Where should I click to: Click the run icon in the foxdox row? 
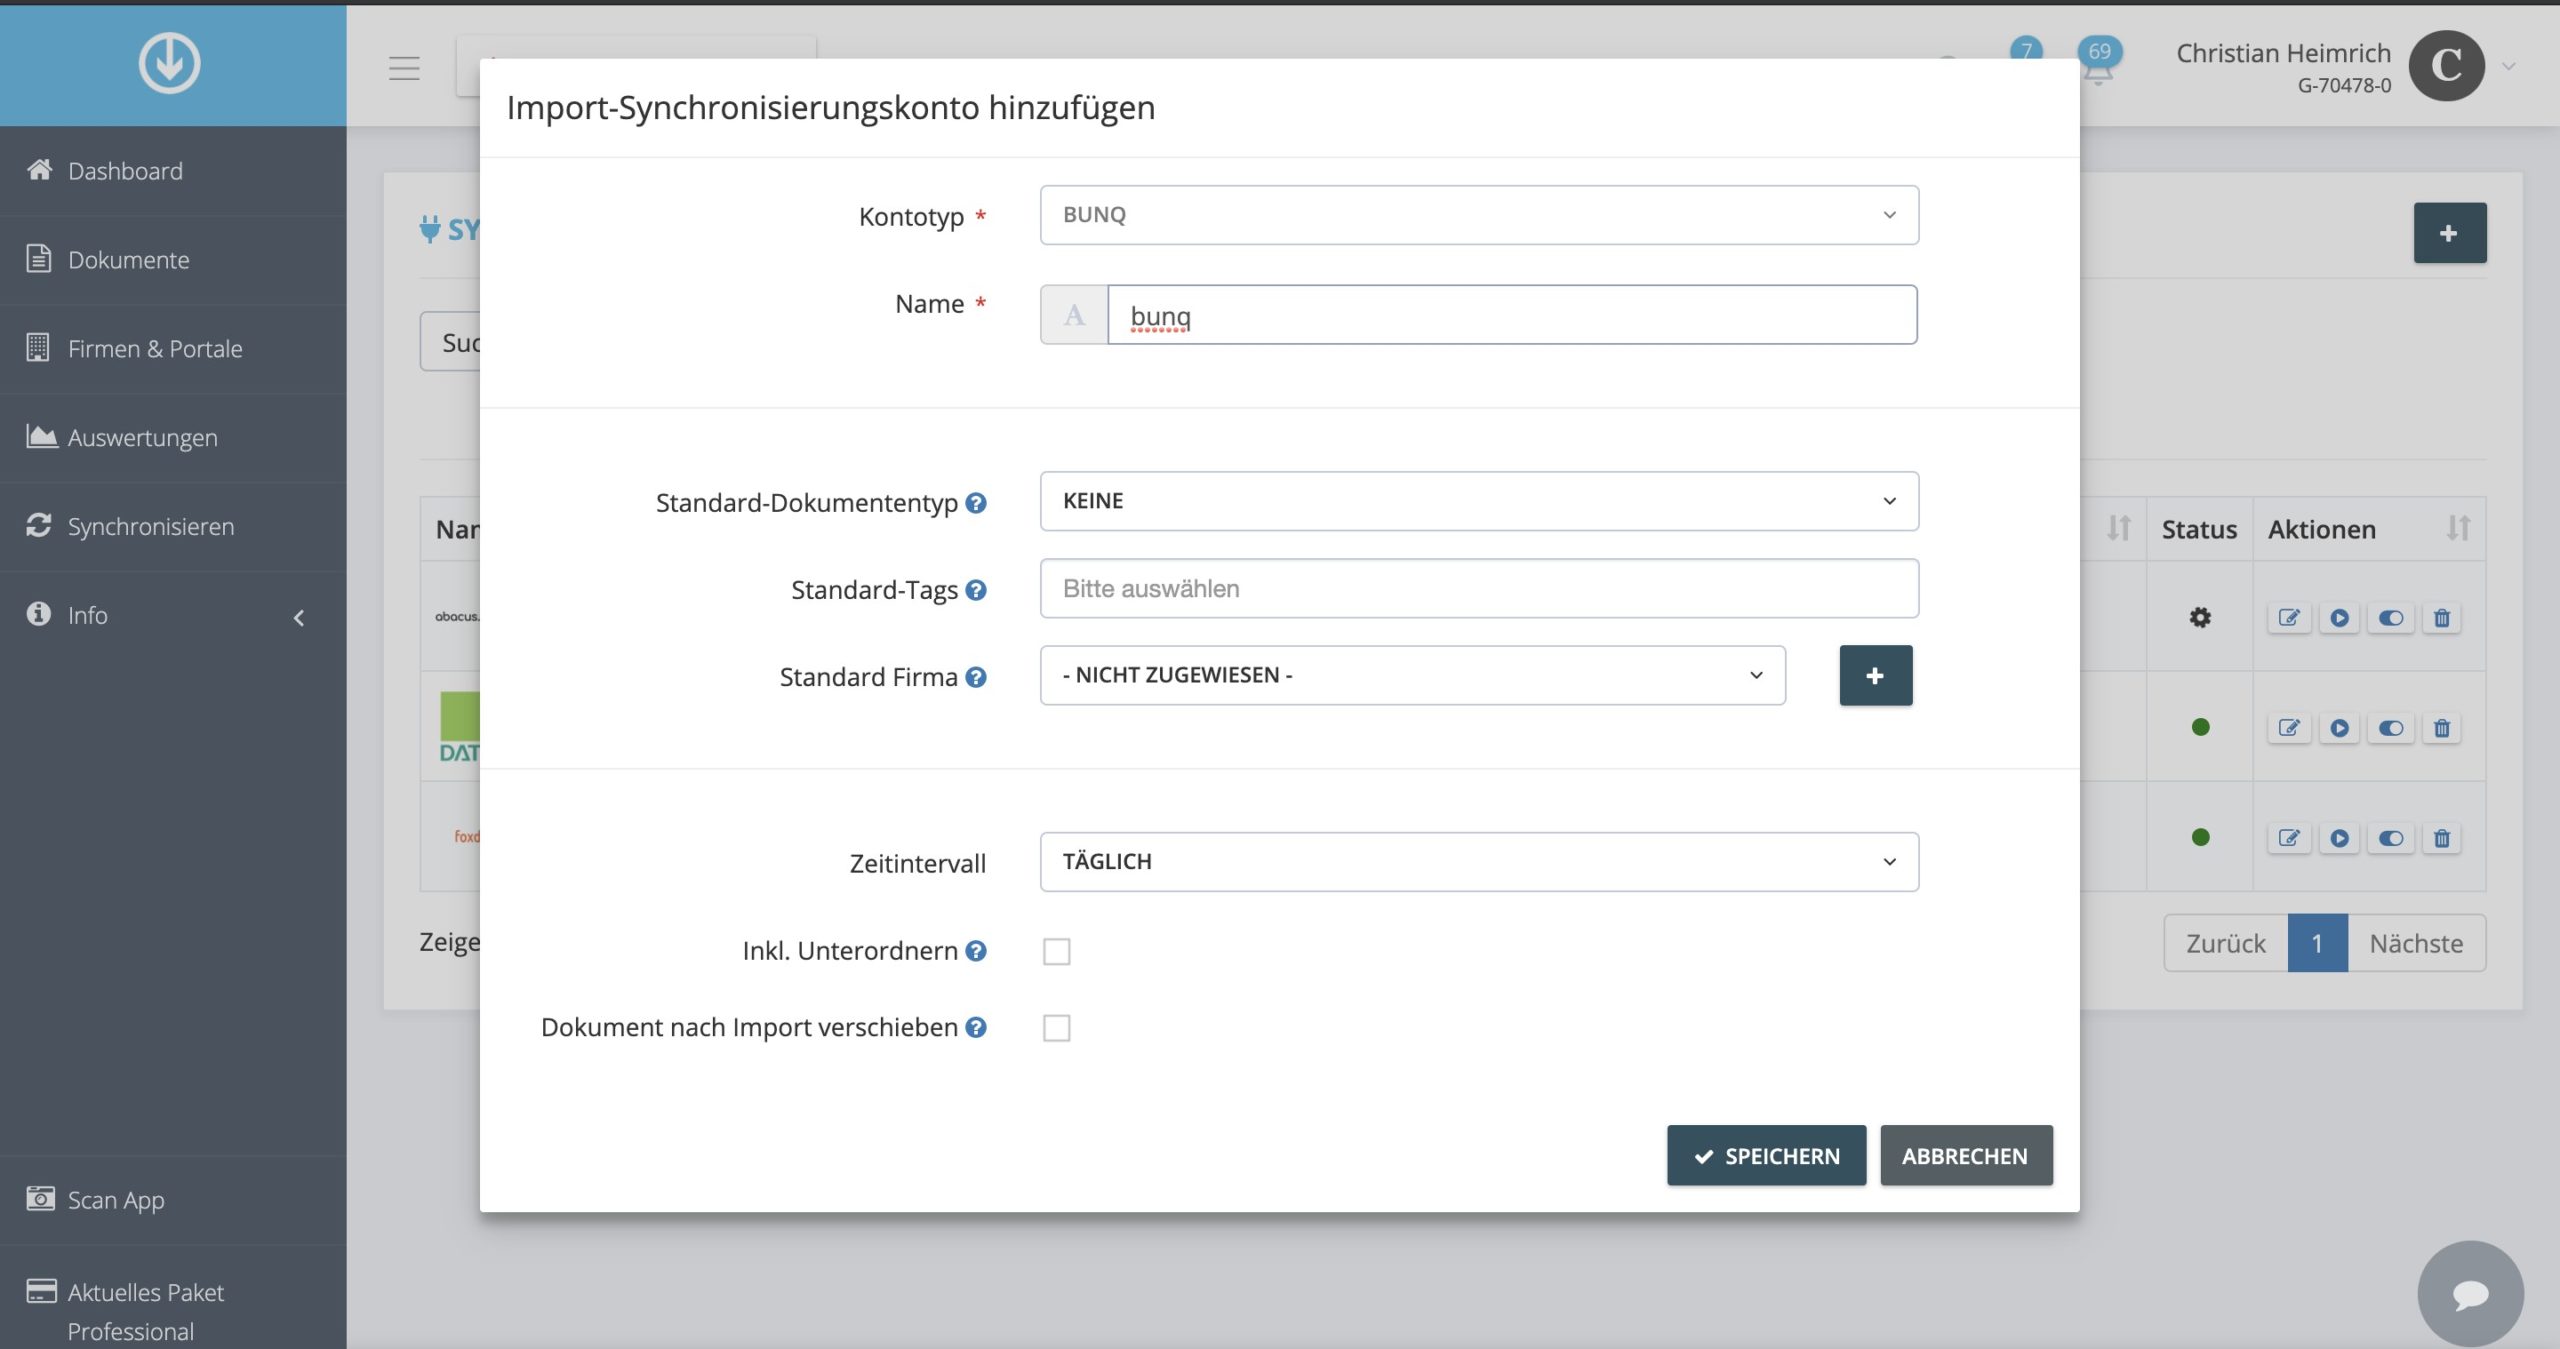tap(2340, 838)
